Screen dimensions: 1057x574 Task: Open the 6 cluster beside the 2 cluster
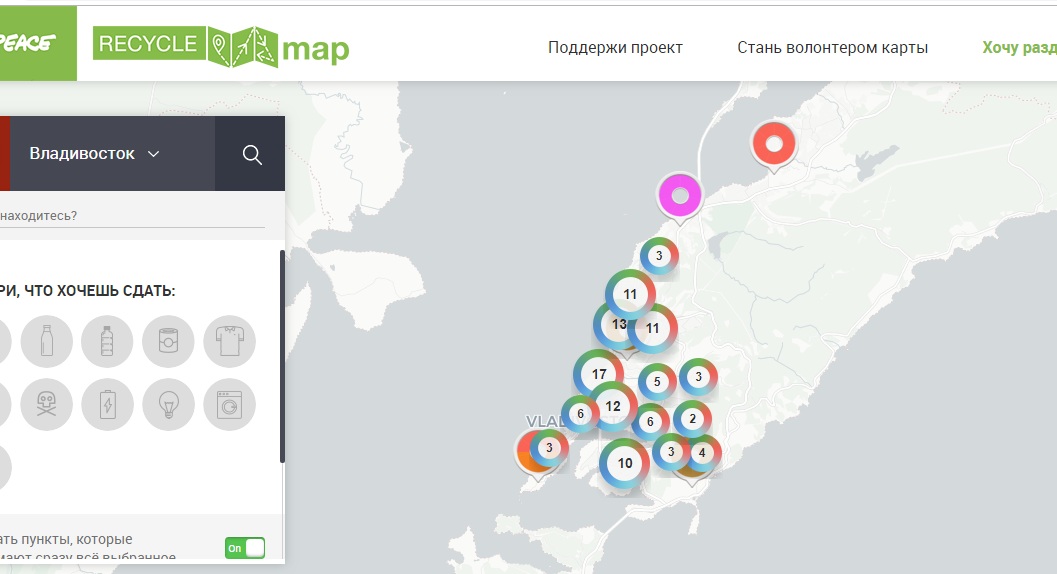[x=651, y=422]
